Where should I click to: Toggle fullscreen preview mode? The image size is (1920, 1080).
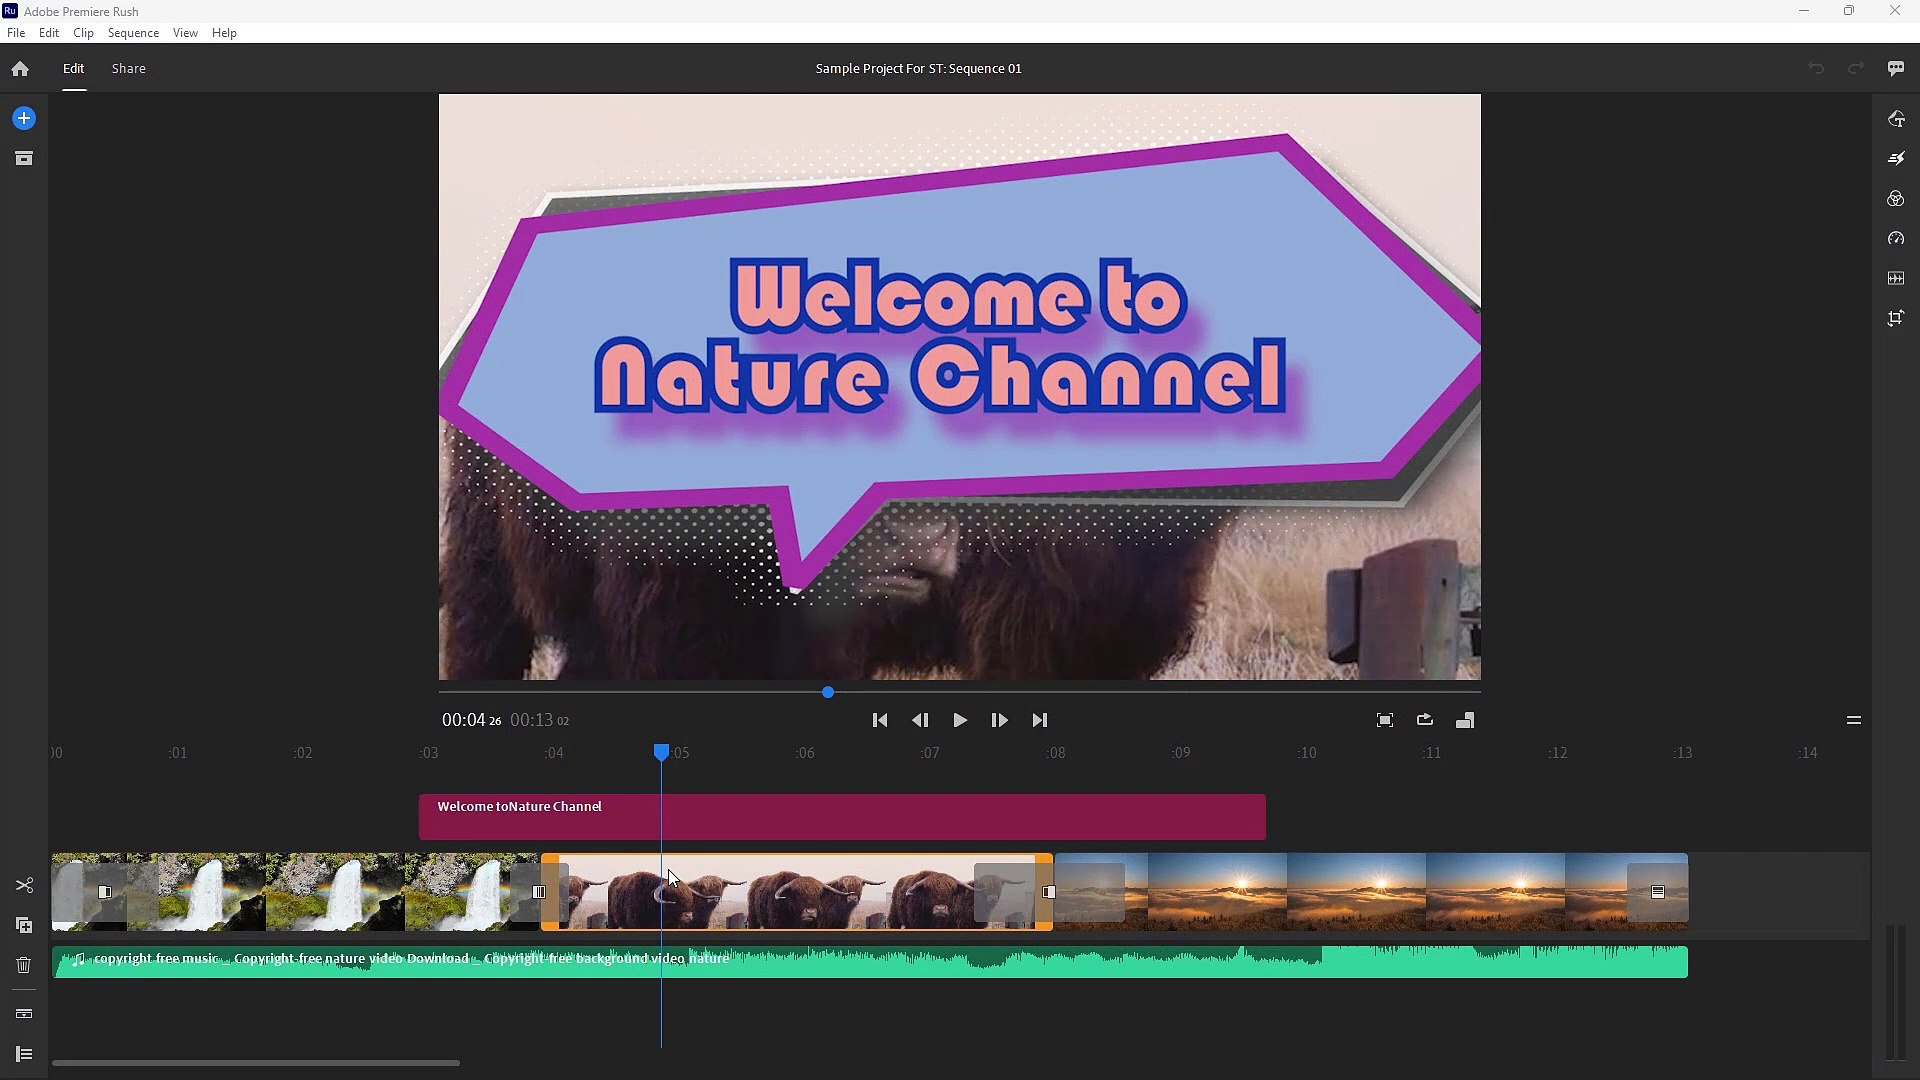1385,720
